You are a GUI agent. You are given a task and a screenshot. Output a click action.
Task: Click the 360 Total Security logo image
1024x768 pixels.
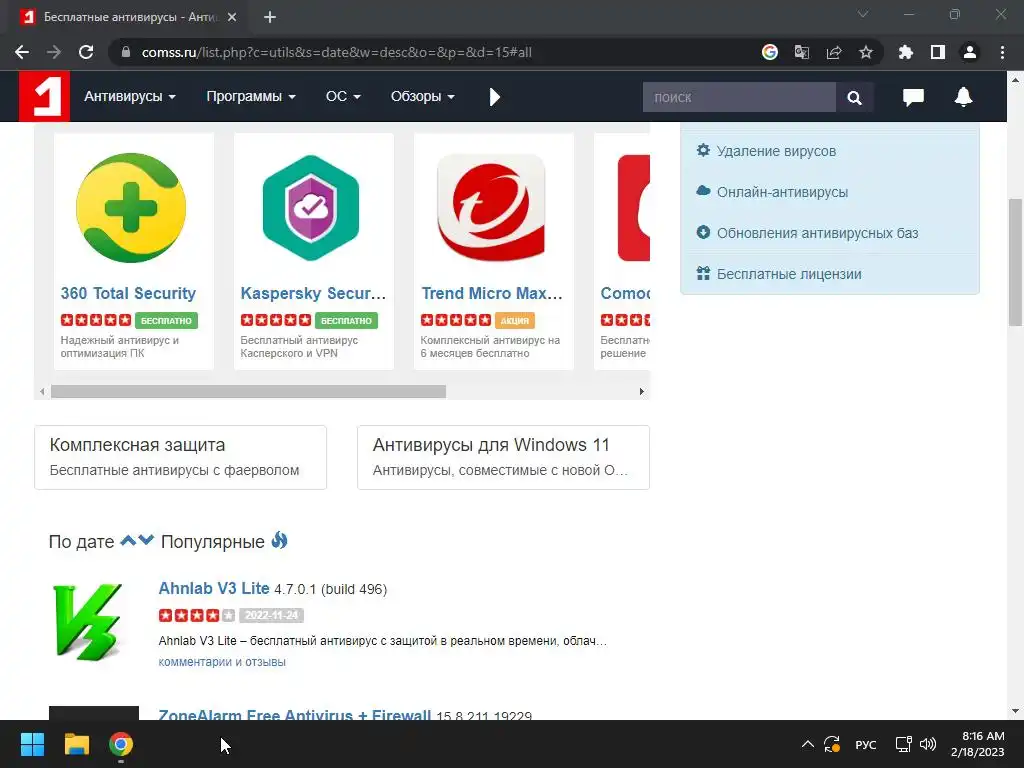131,208
